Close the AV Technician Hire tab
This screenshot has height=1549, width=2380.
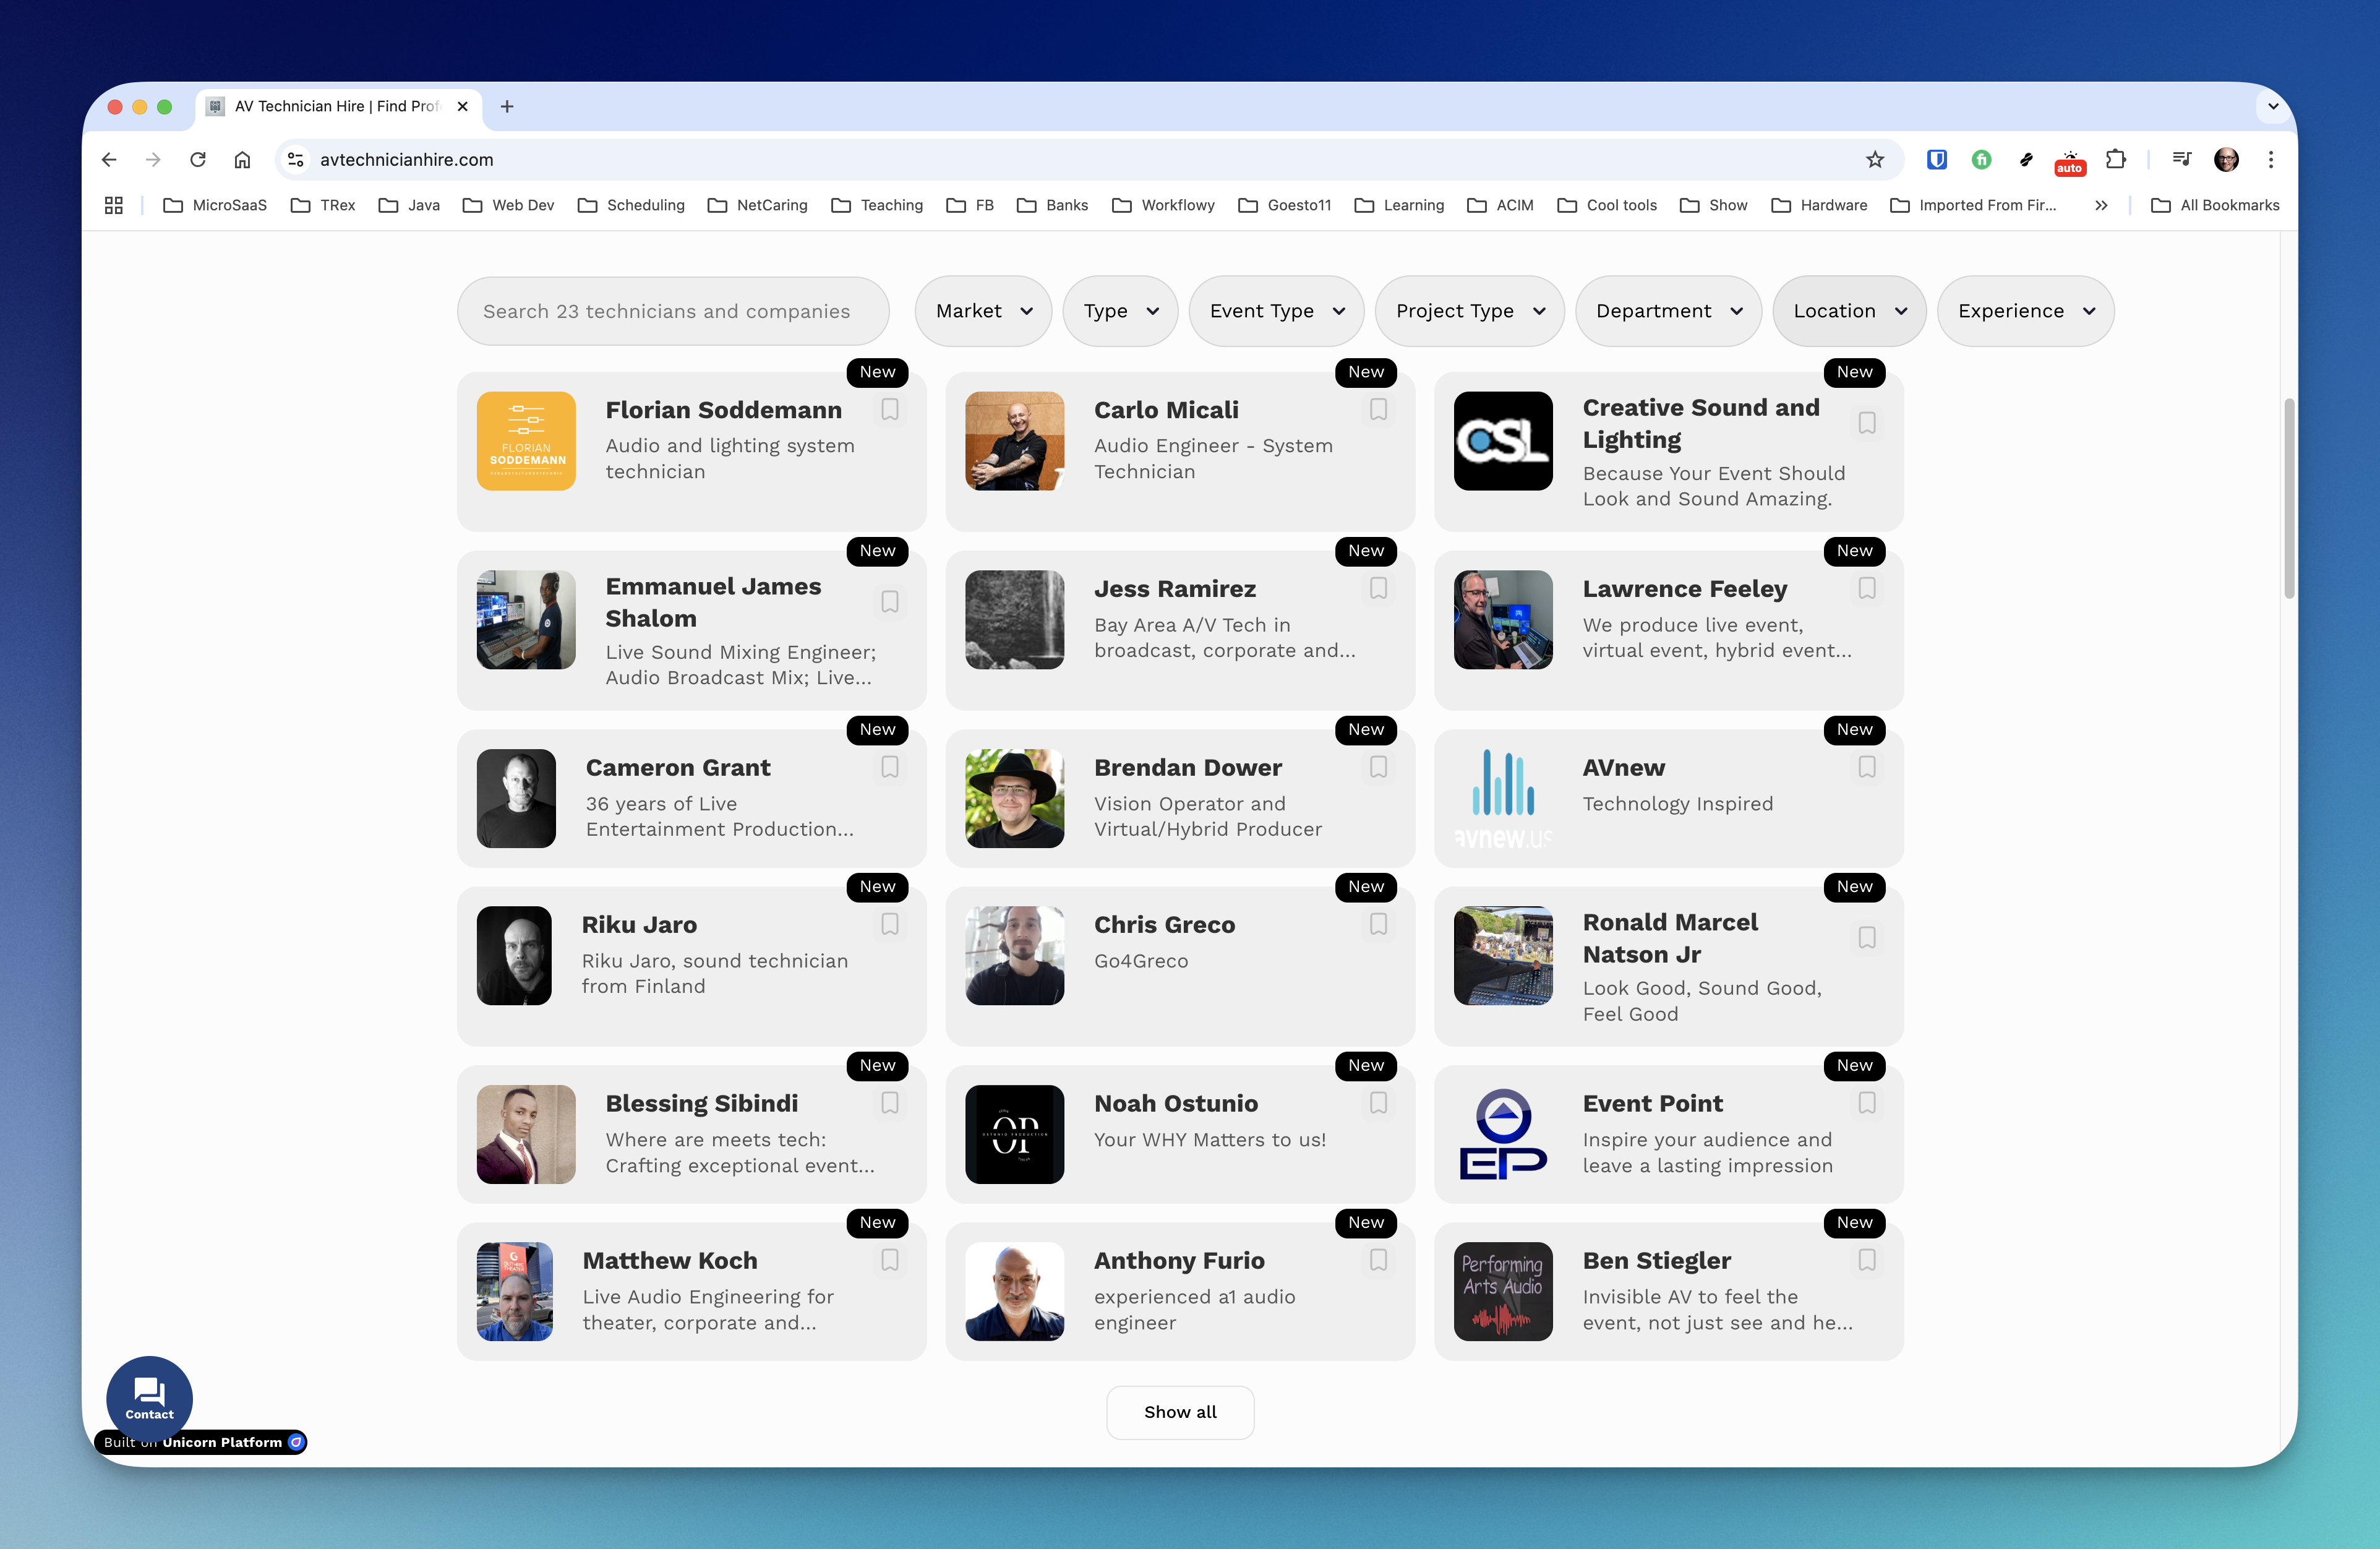click(x=462, y=106)
